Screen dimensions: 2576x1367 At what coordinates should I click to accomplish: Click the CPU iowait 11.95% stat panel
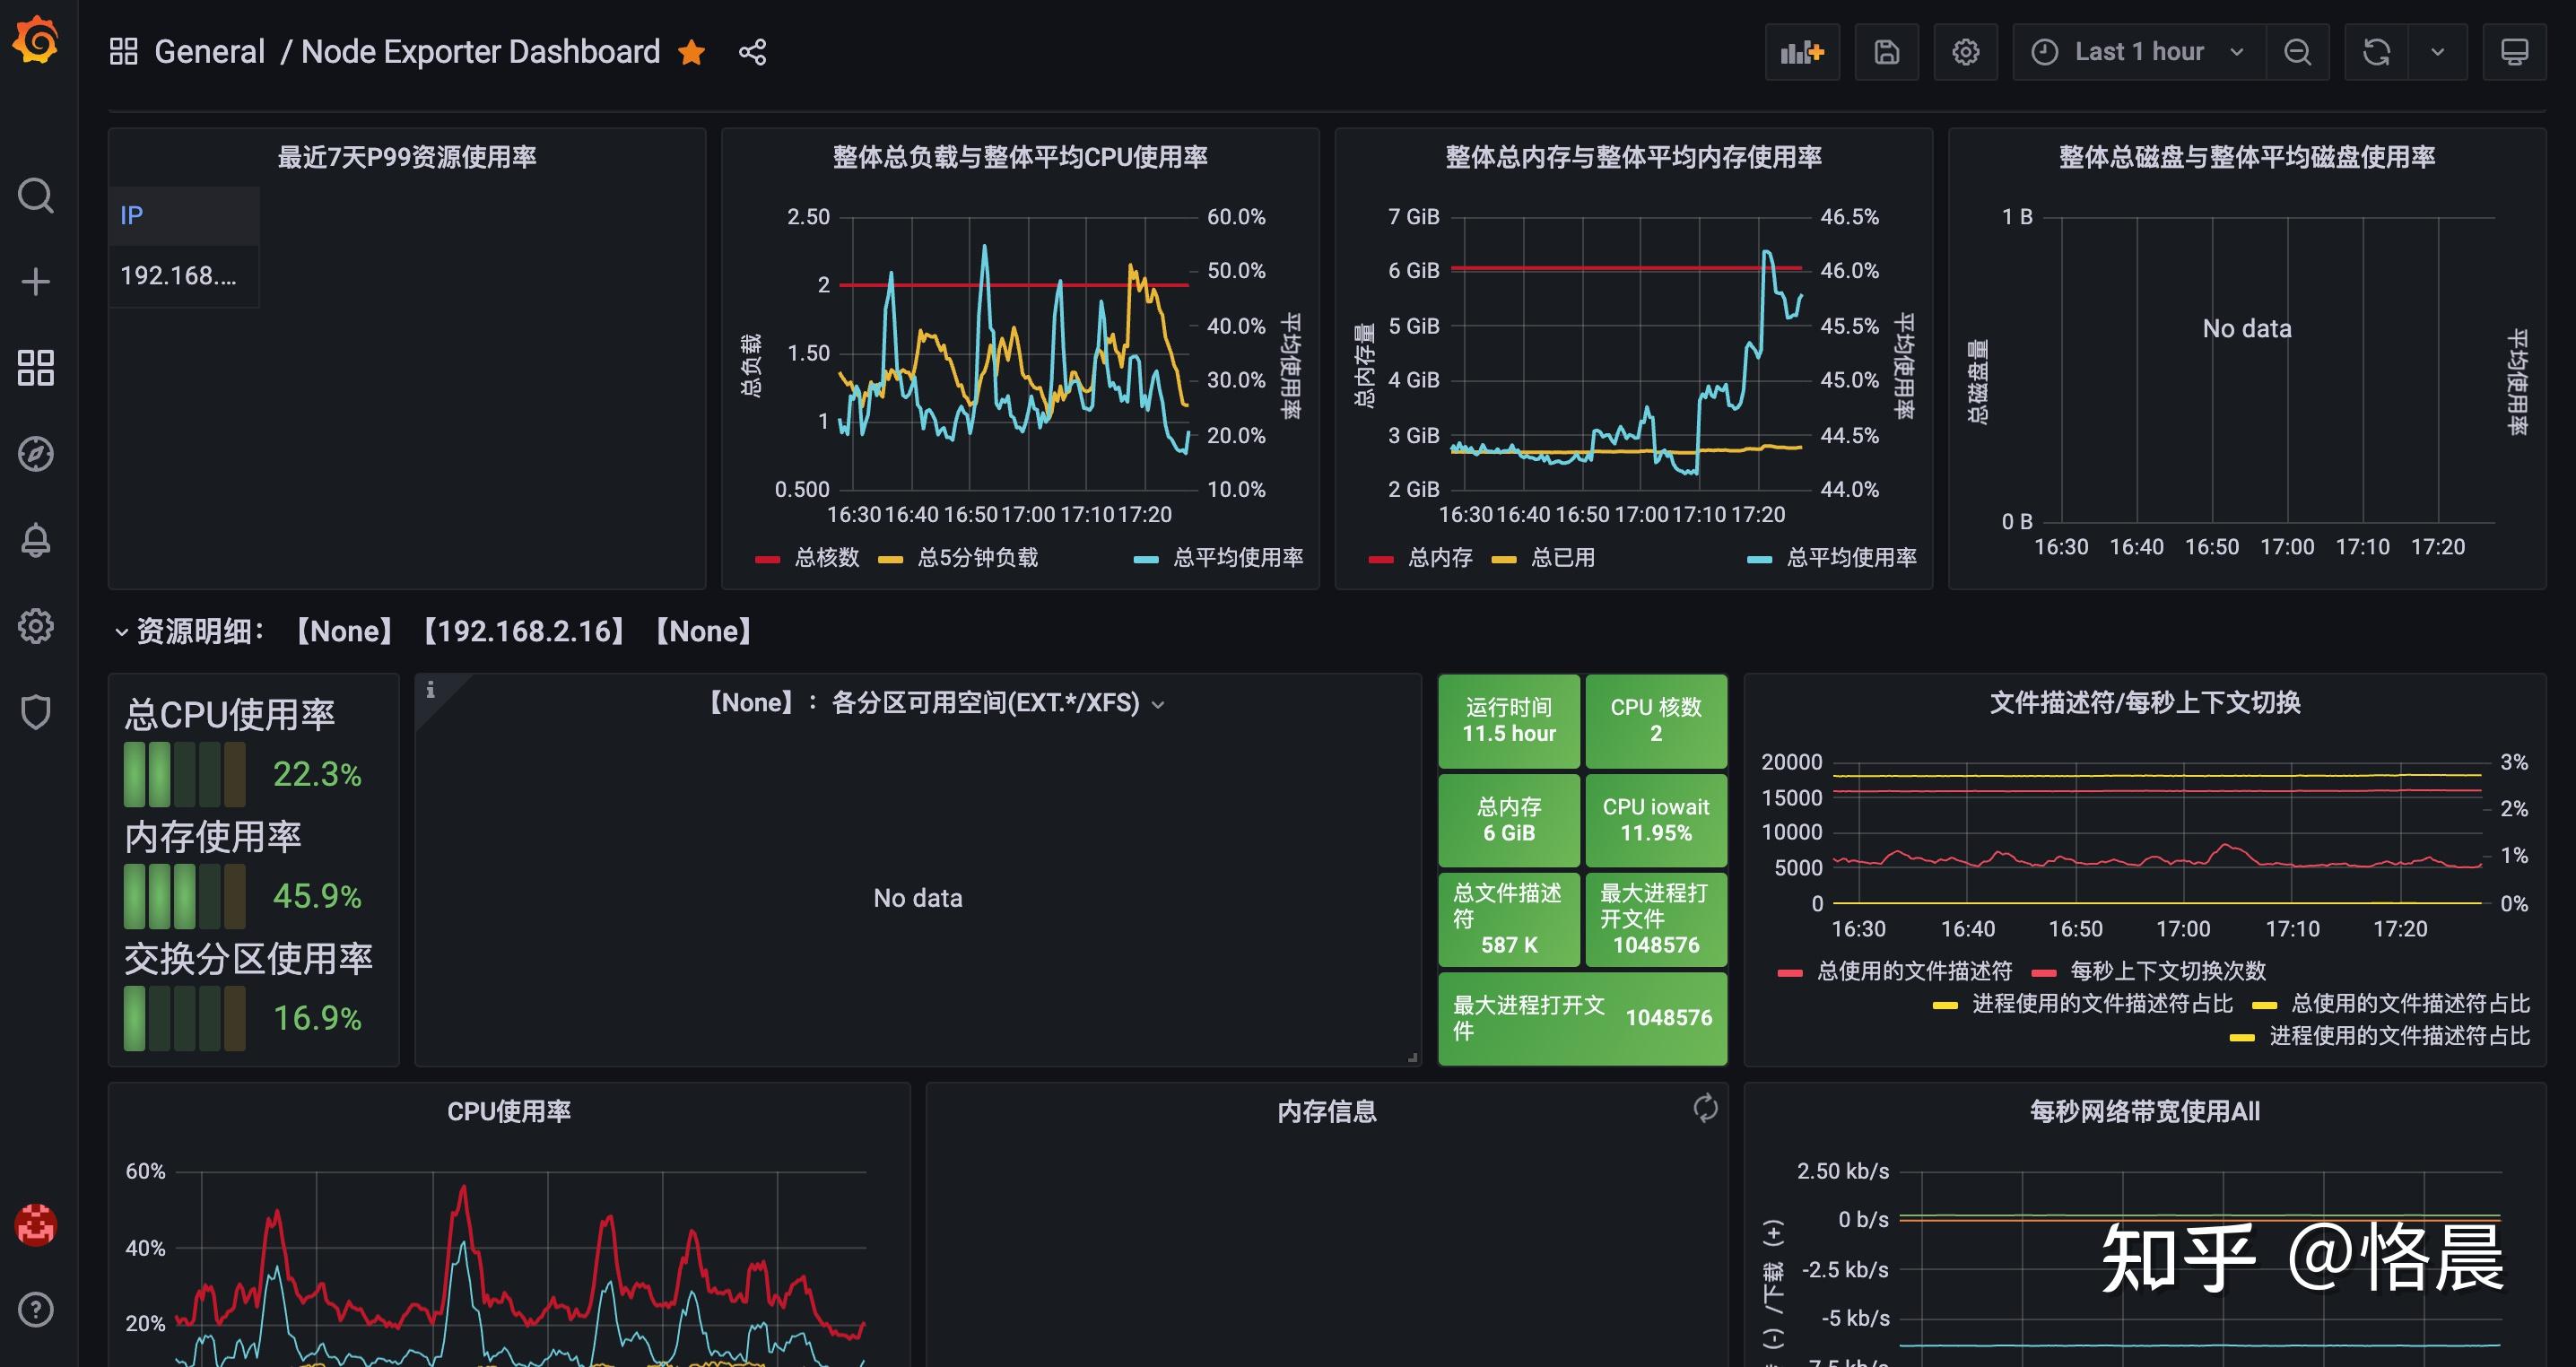1655,820
